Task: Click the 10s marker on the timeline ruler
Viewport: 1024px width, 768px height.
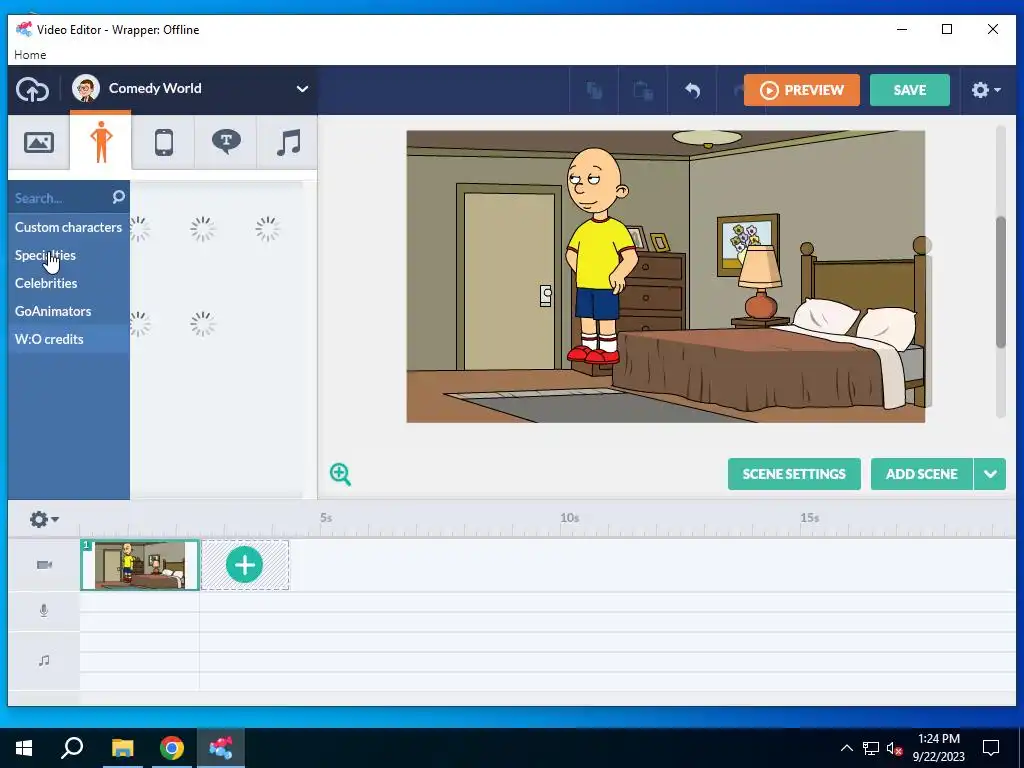Action: click(x=569, y=518)
